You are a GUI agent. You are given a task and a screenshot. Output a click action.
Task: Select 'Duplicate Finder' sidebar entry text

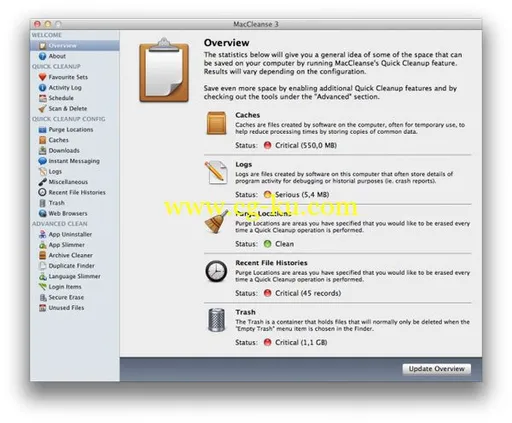(x=72, y=266)
